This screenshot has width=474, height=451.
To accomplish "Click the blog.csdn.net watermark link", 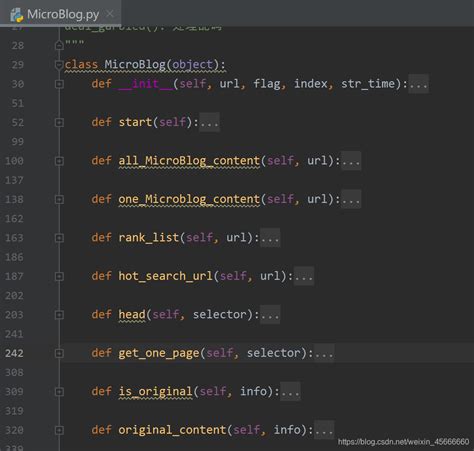I will pyautogui.click(x=403, y=442).
